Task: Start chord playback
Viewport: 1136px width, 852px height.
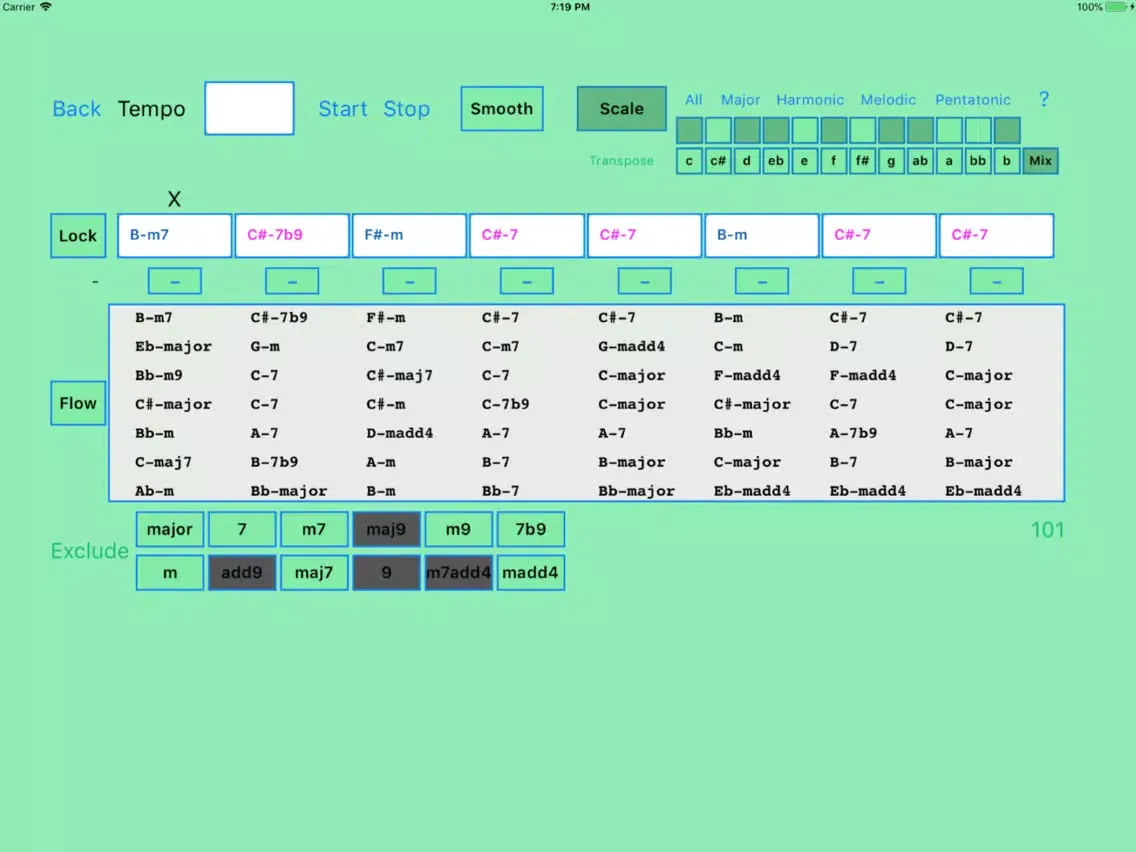Action: coord(343,109)
